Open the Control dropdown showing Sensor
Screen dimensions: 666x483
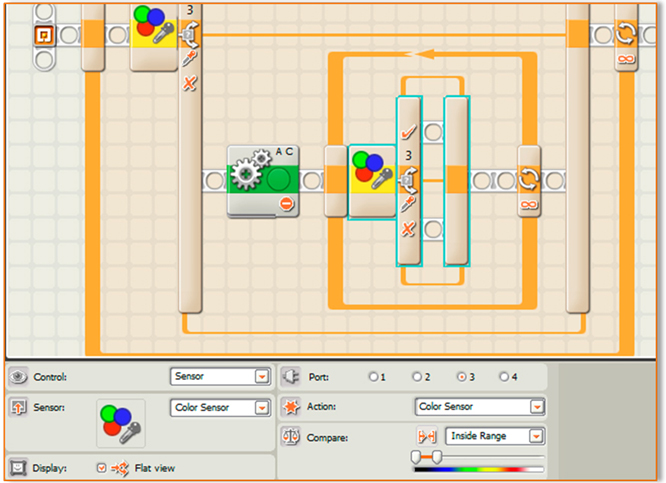(262, 377)
